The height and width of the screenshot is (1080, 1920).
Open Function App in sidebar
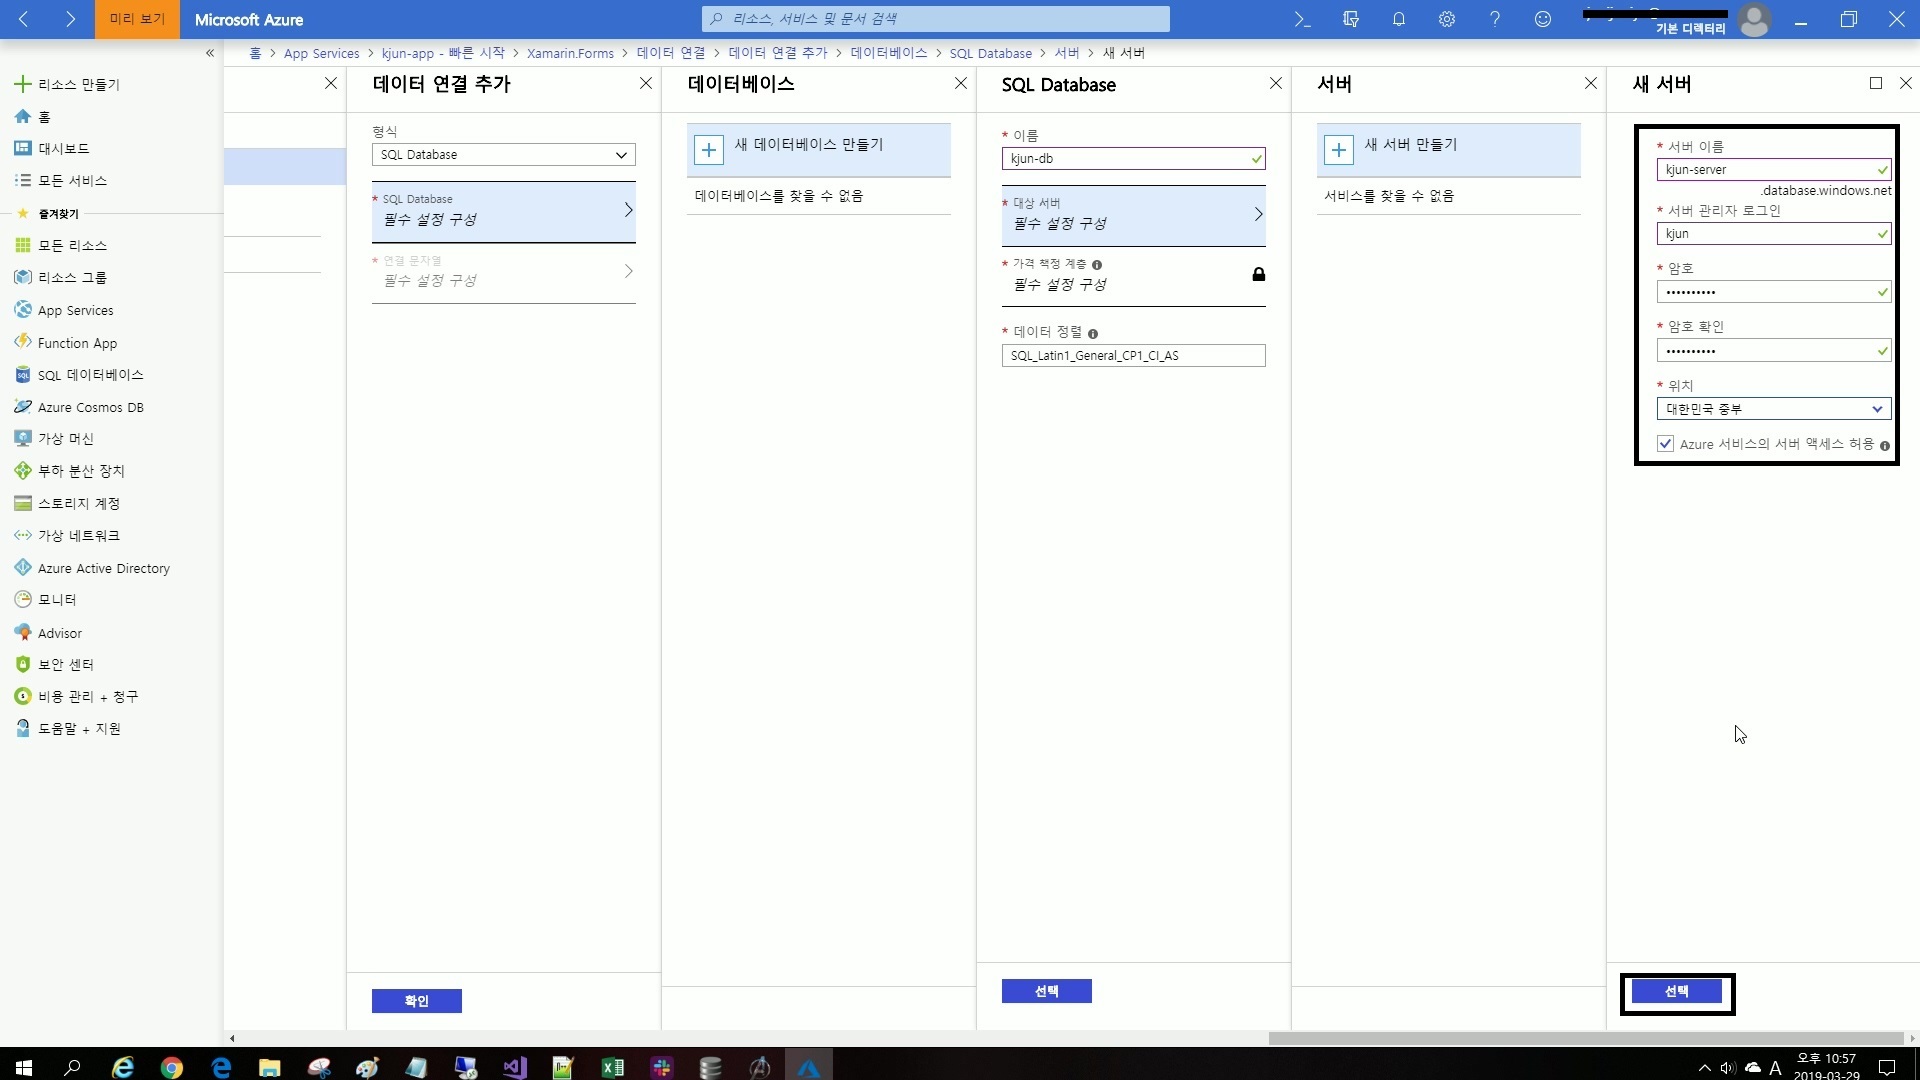tap(77, 343)
